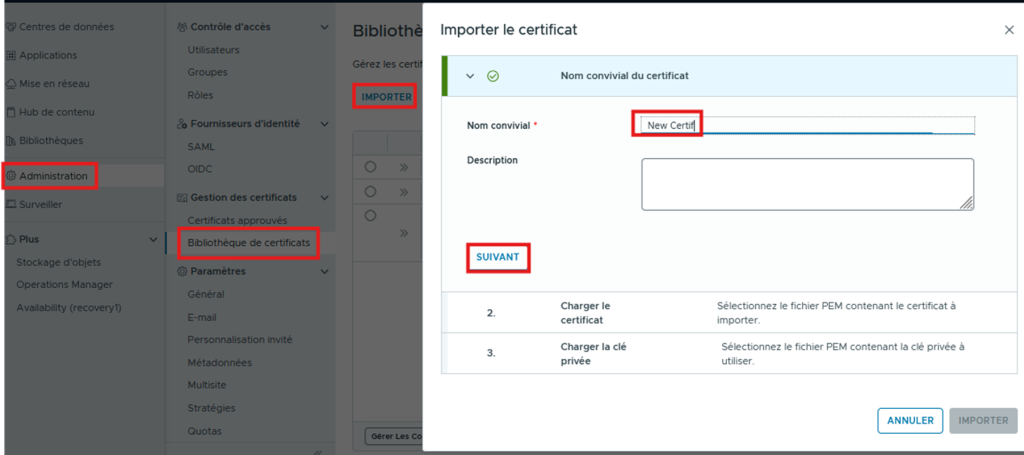Open the Utilisateurs menu entry
The height and width of the screenshot is (455, 1024).
(214, 49)
